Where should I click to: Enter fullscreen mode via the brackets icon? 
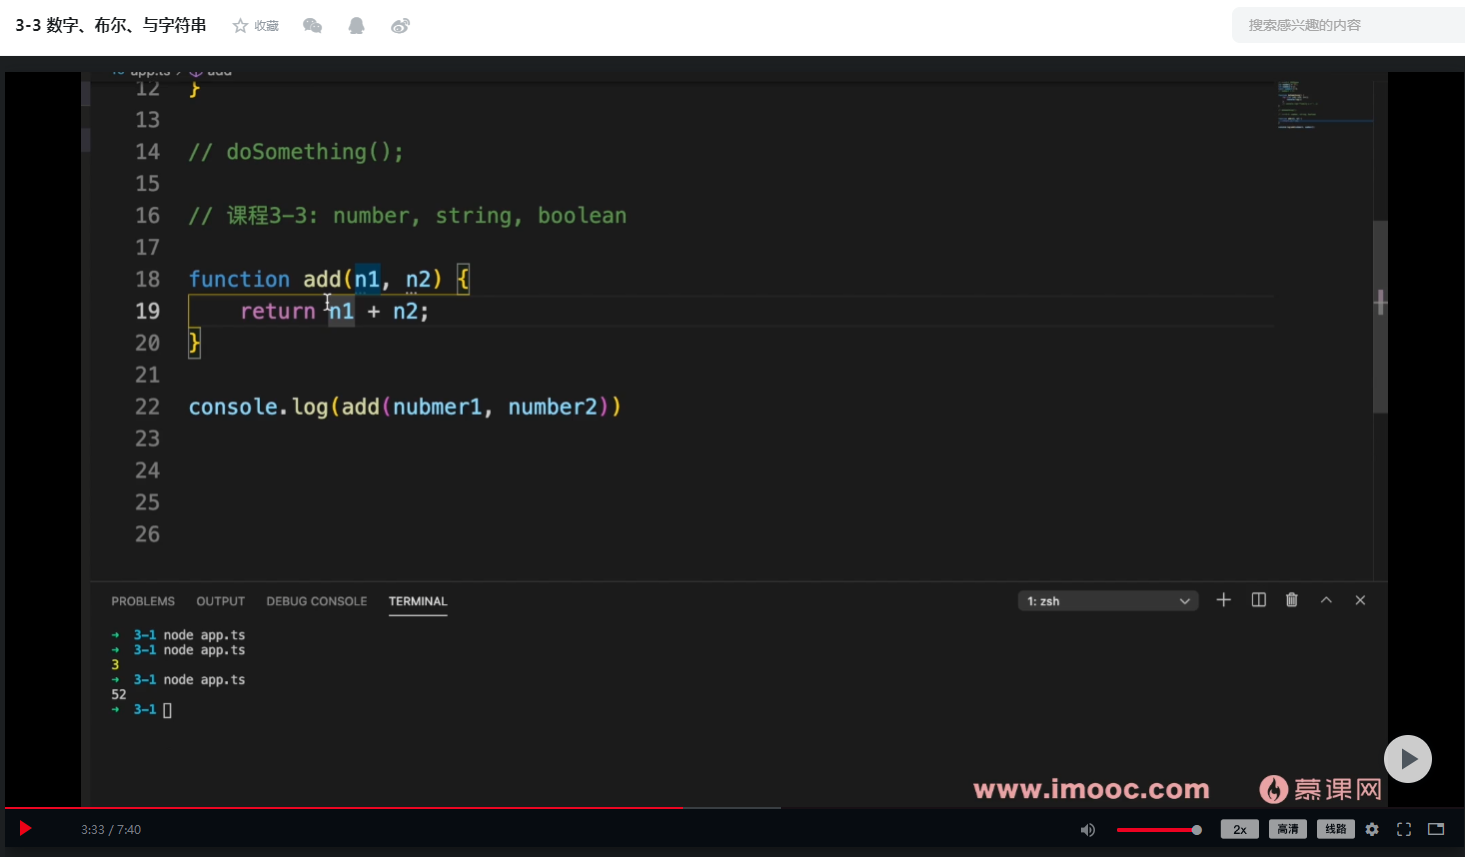[x=1404, y=829]
